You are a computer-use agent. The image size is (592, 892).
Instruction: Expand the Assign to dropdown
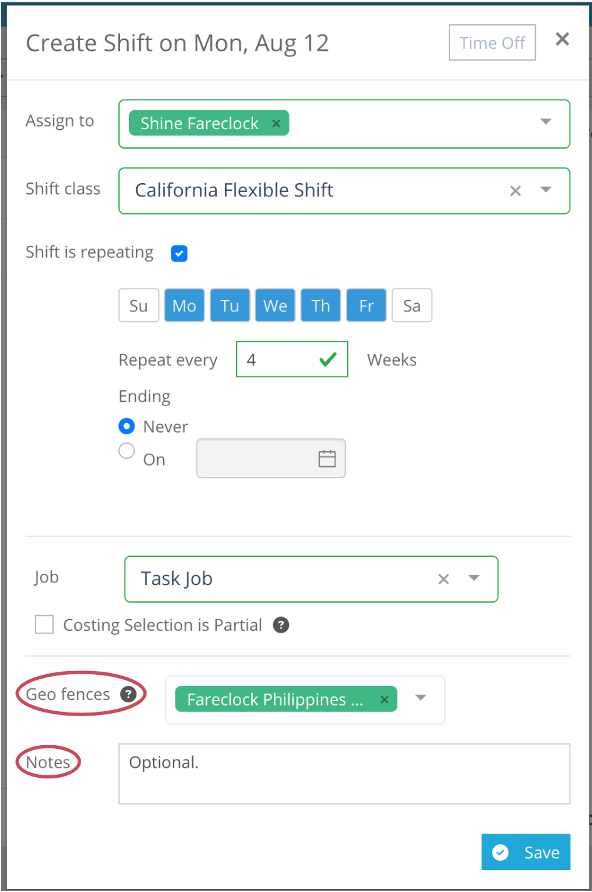pyautogui.click(x=546, y=121)
